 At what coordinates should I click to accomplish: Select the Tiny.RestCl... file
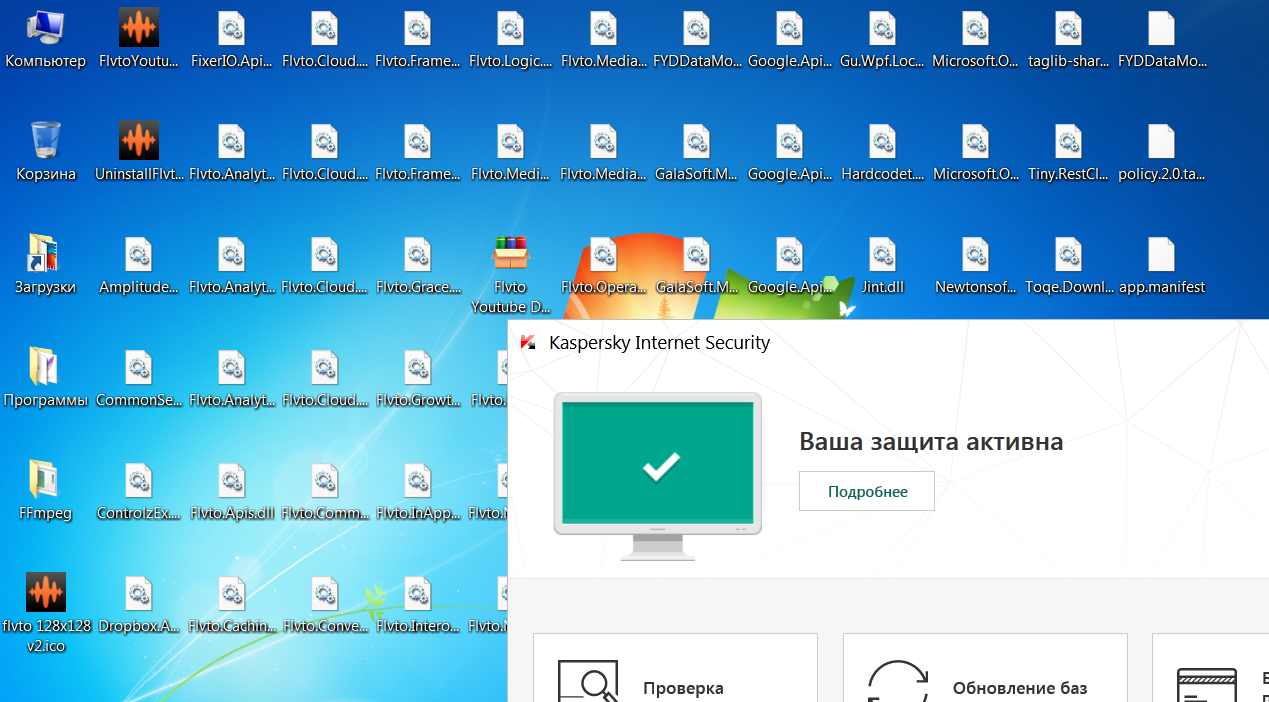1068,153
